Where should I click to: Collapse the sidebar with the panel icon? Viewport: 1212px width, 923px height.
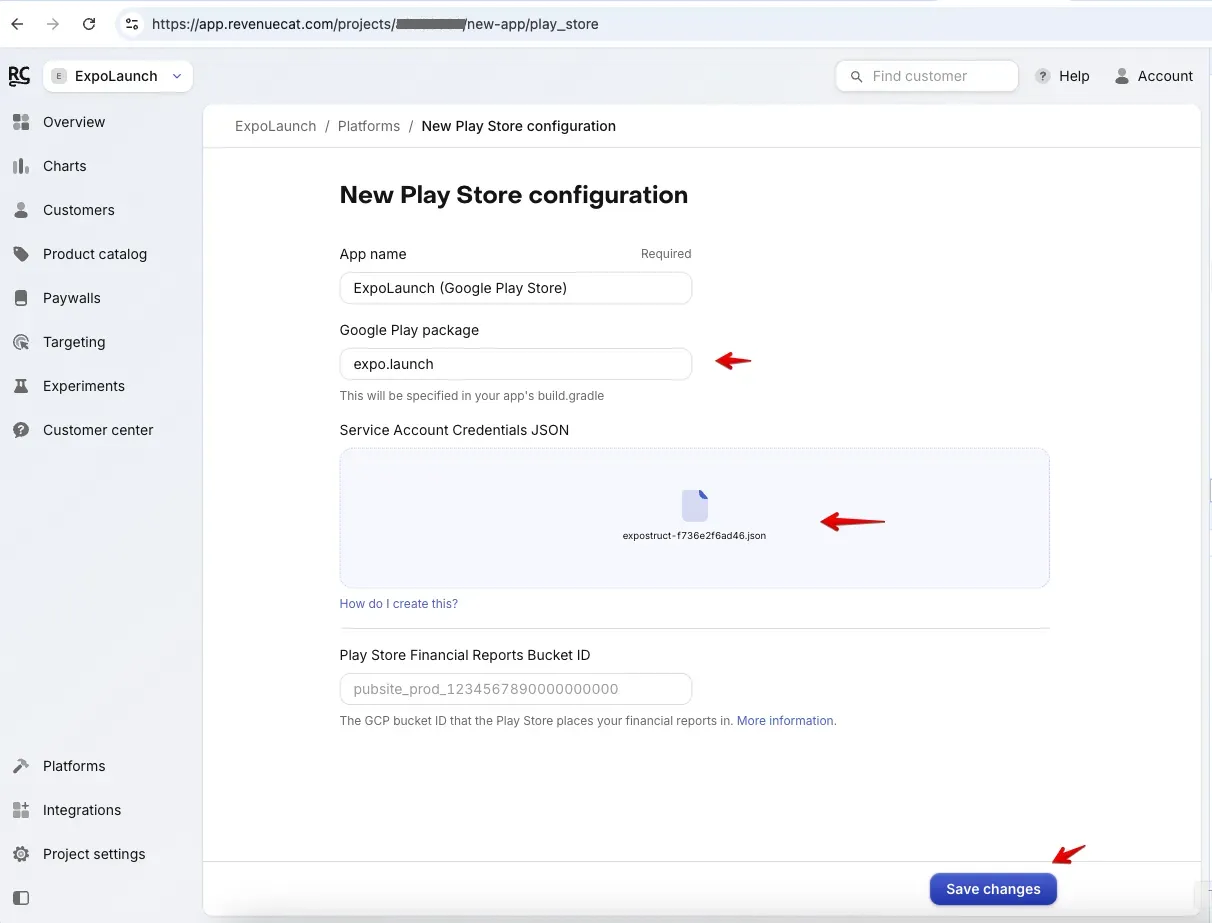pyautogui.click(x=21, y=898)
